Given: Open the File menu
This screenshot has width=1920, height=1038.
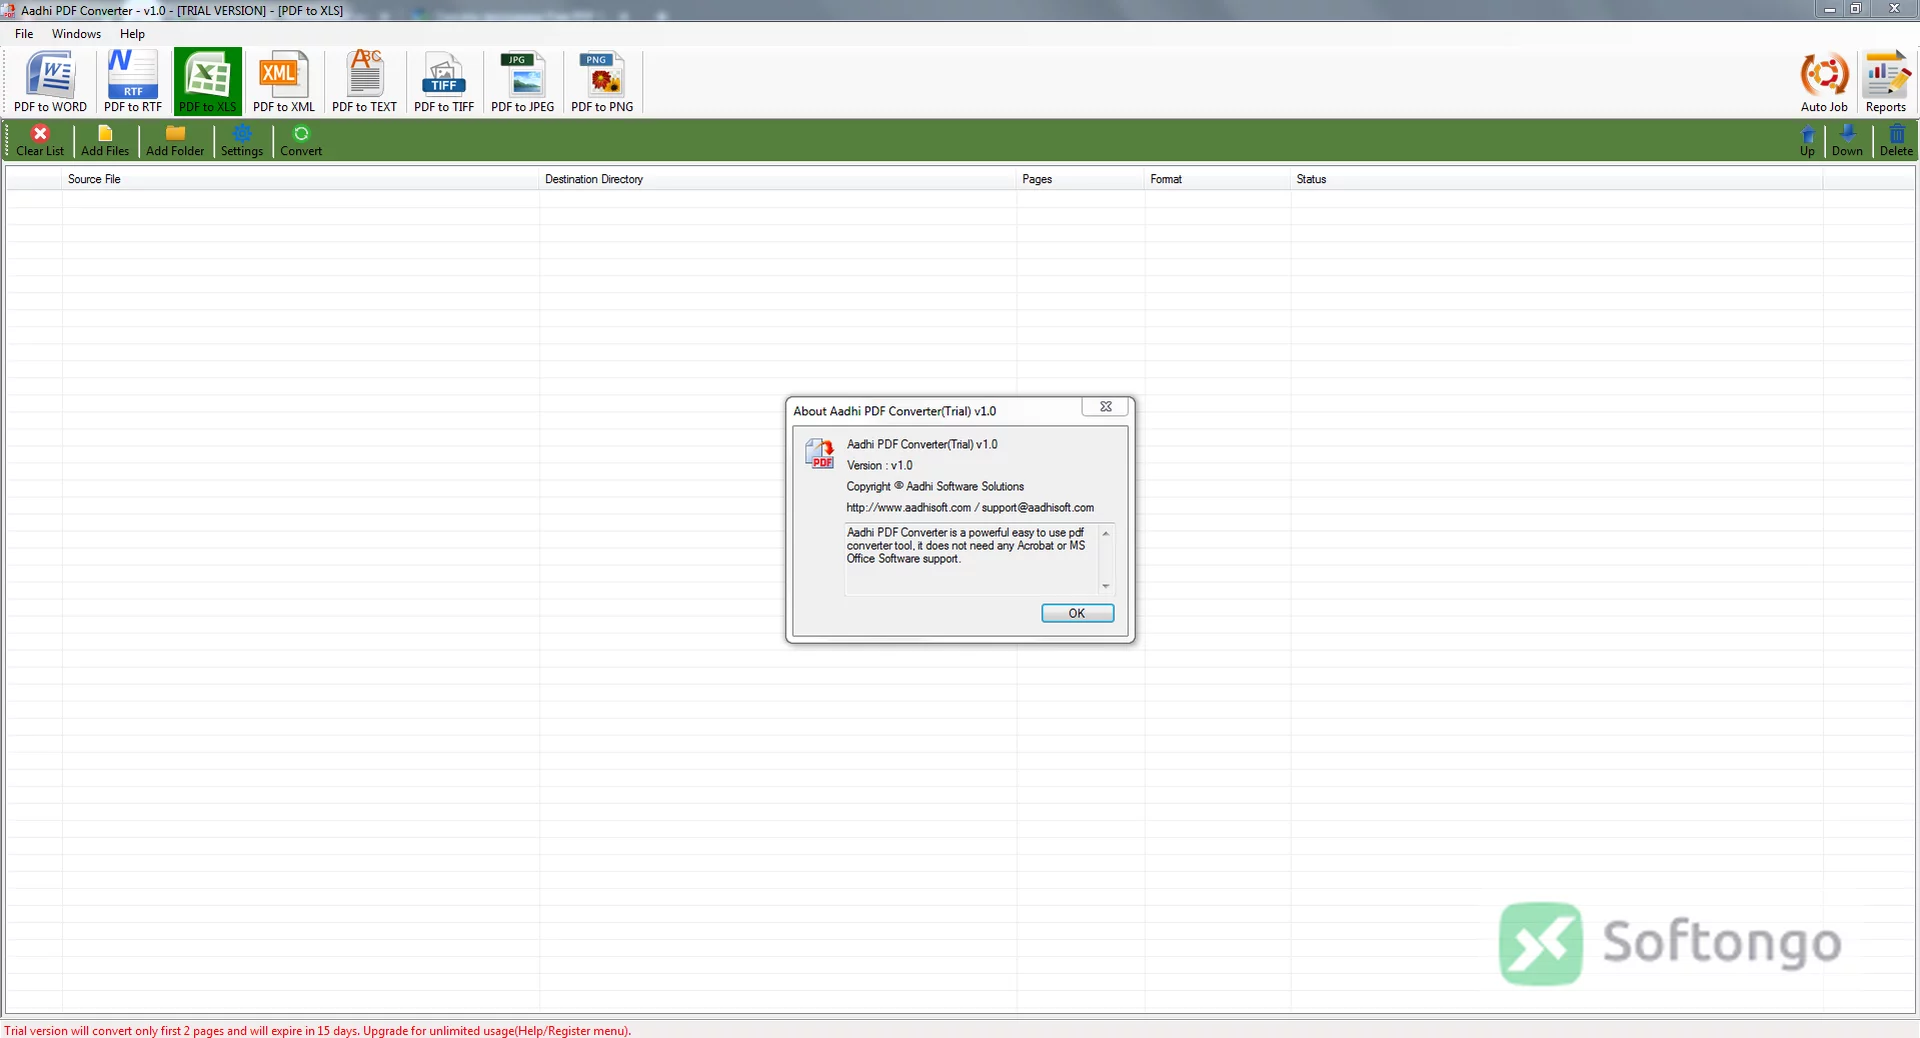Looking at the screenshot, I should tap(24, 34).
